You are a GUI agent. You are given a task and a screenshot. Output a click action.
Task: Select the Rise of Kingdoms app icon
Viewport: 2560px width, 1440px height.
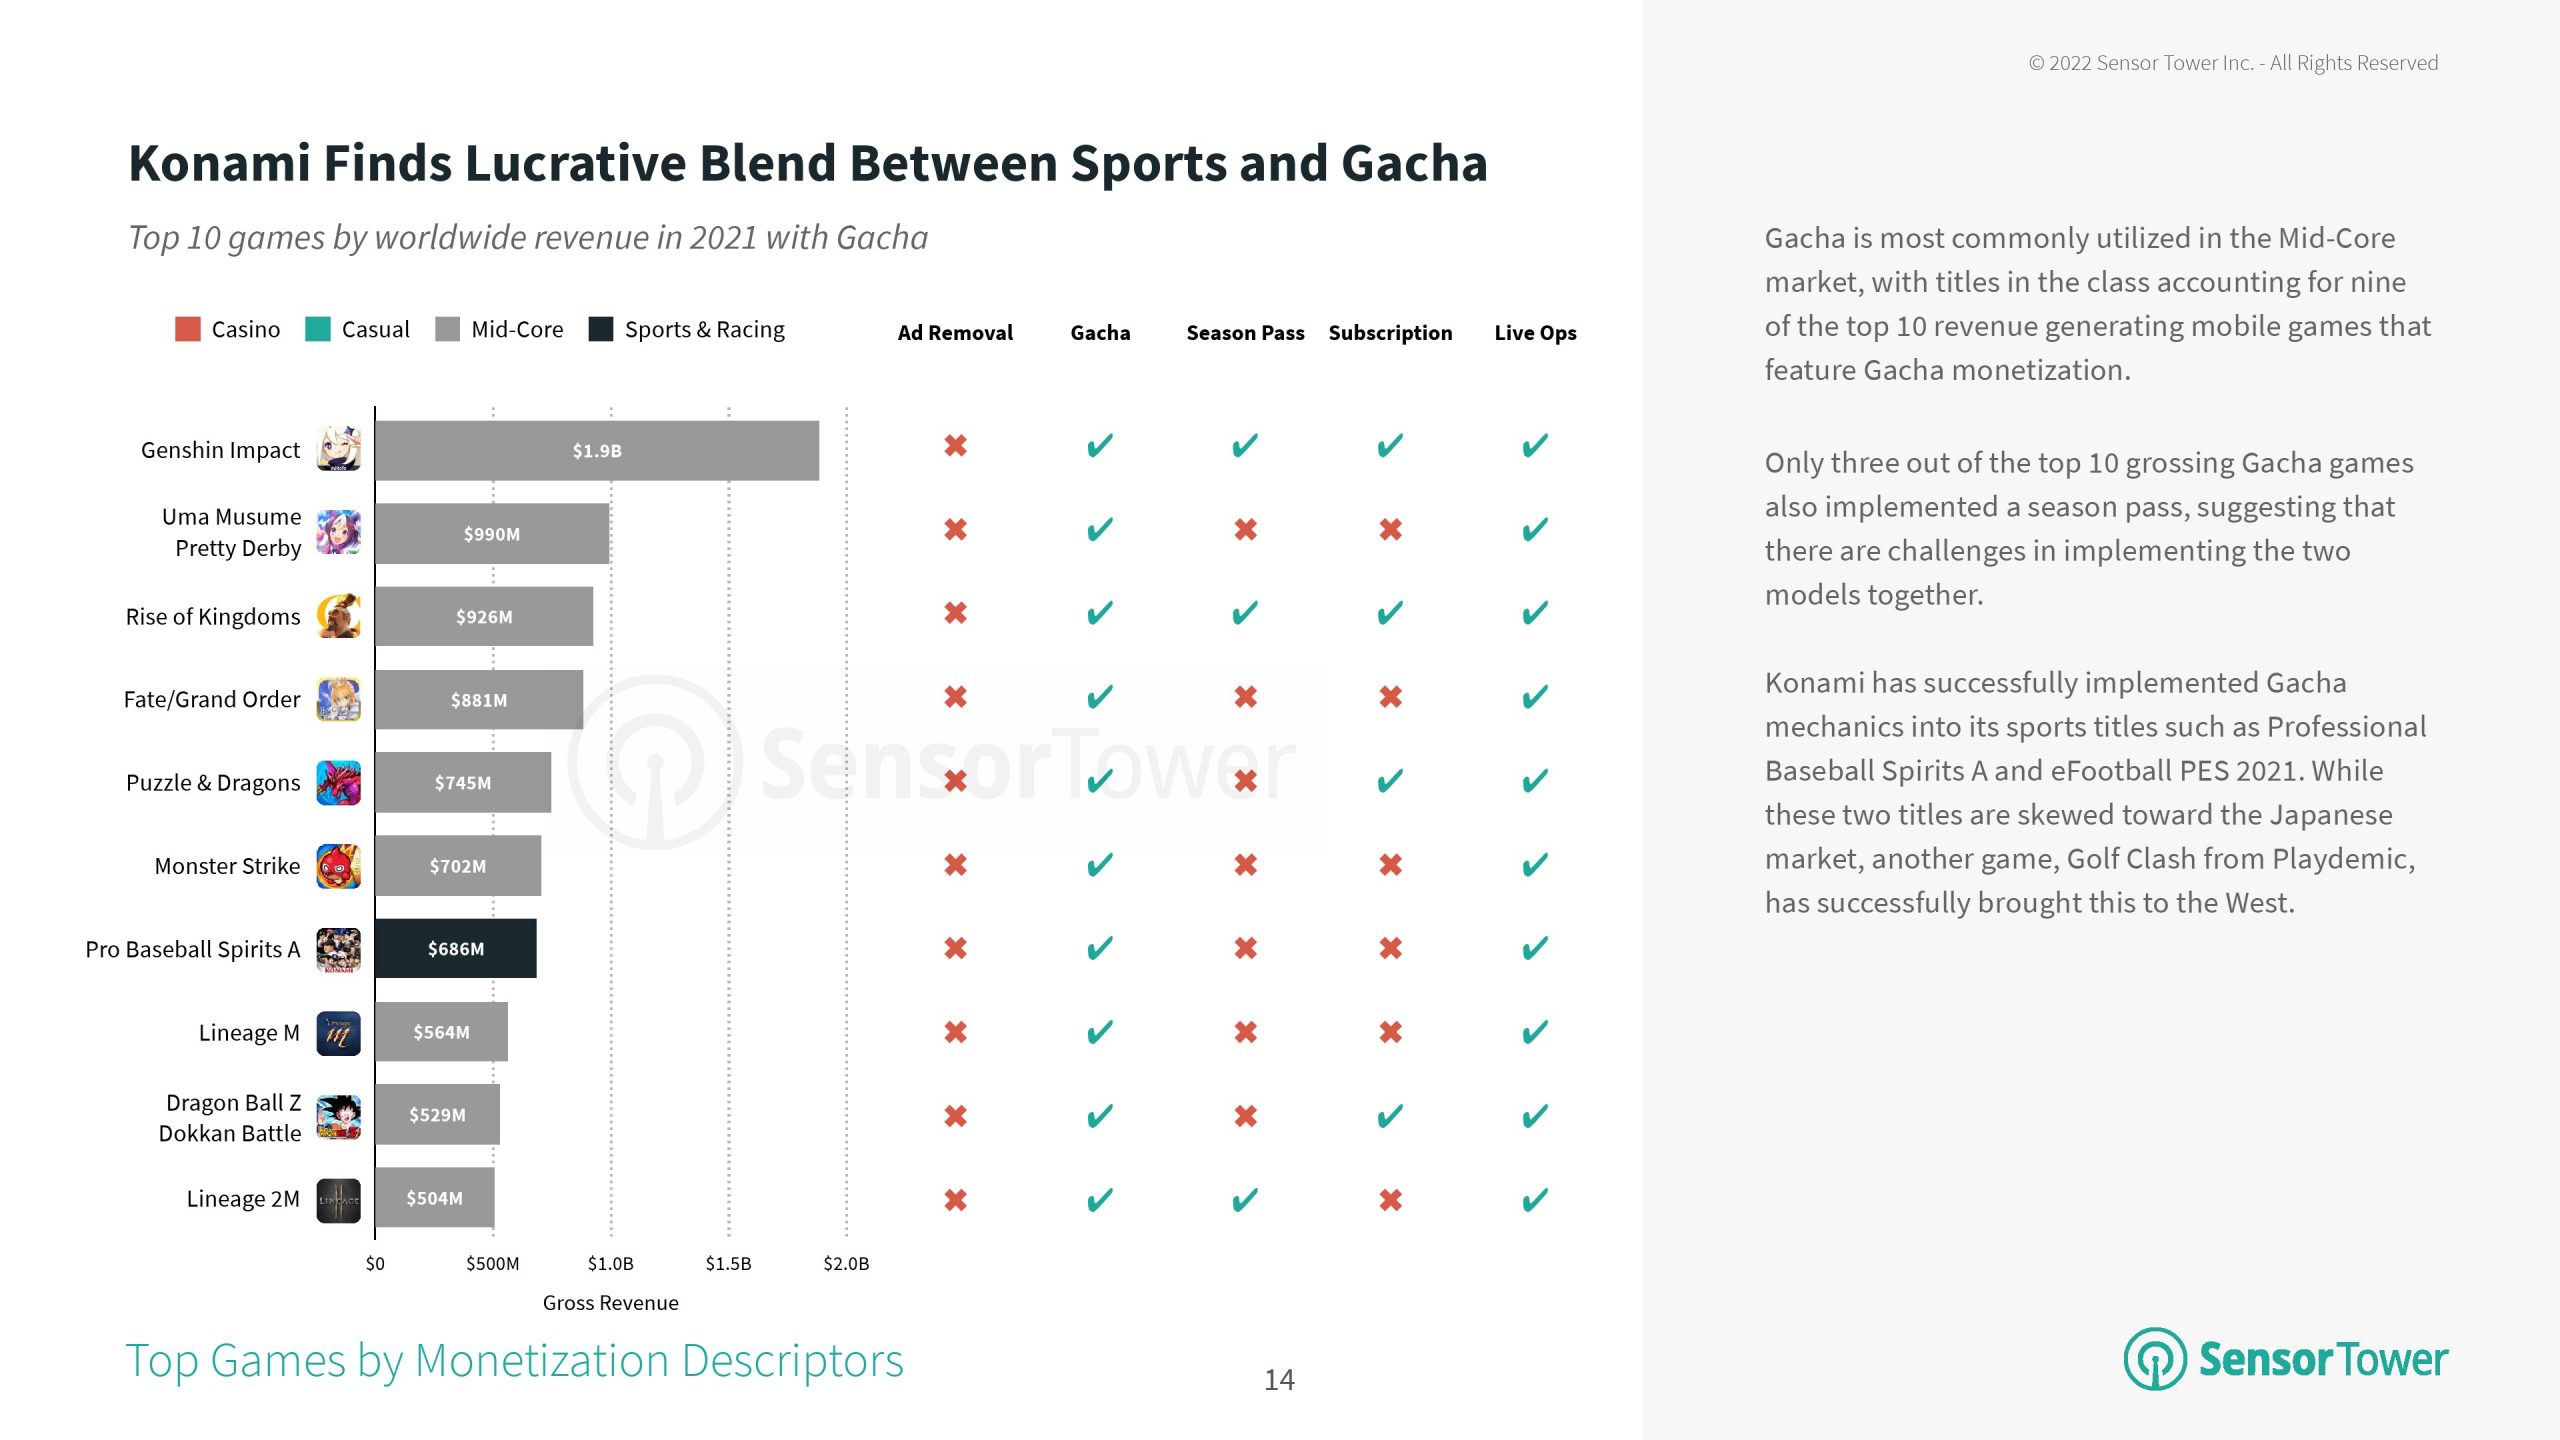(338, 616)
